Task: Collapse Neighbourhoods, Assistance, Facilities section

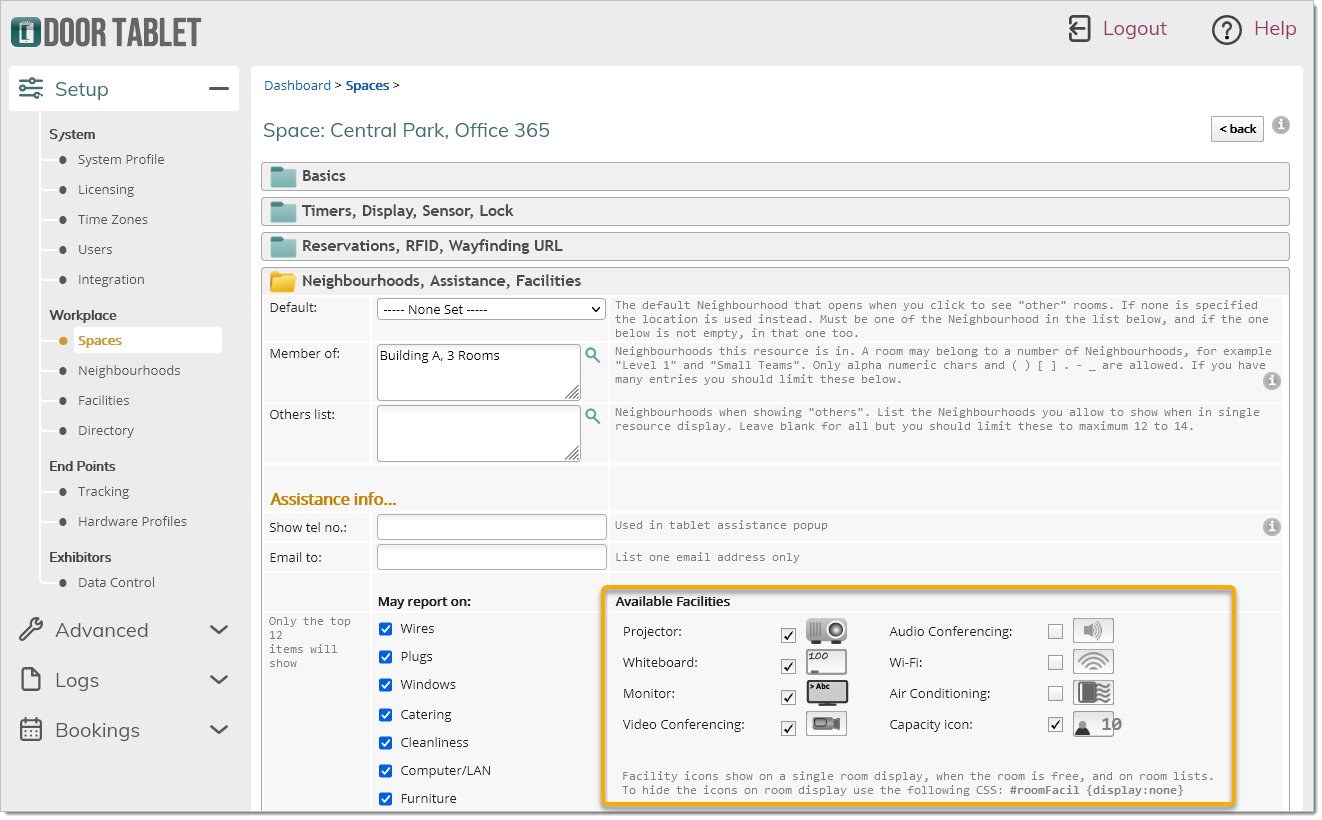Action: (775, 281)
